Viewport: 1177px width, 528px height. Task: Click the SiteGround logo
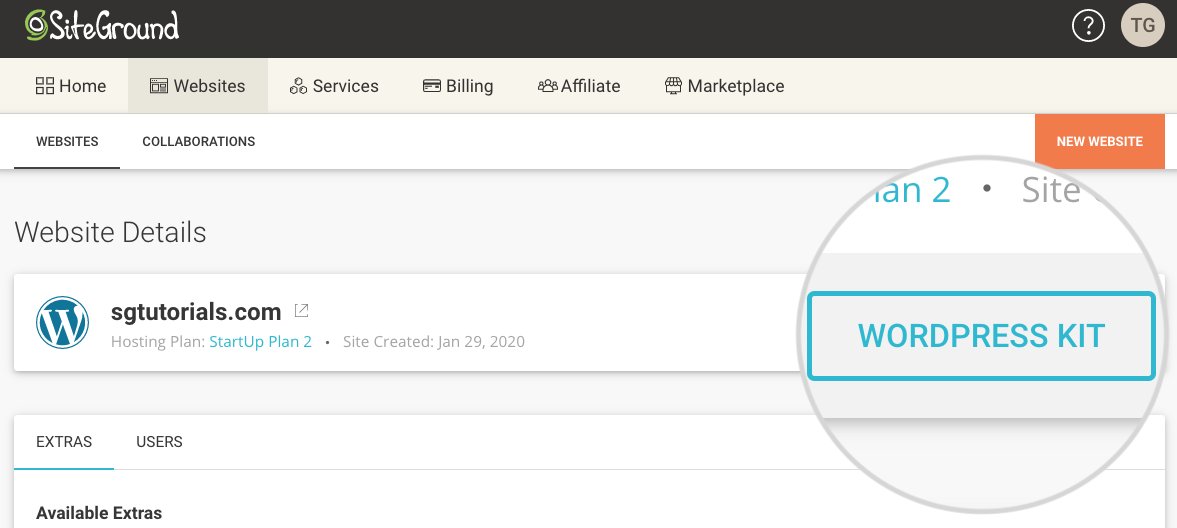pyautogui.click(x=102, y=26)
